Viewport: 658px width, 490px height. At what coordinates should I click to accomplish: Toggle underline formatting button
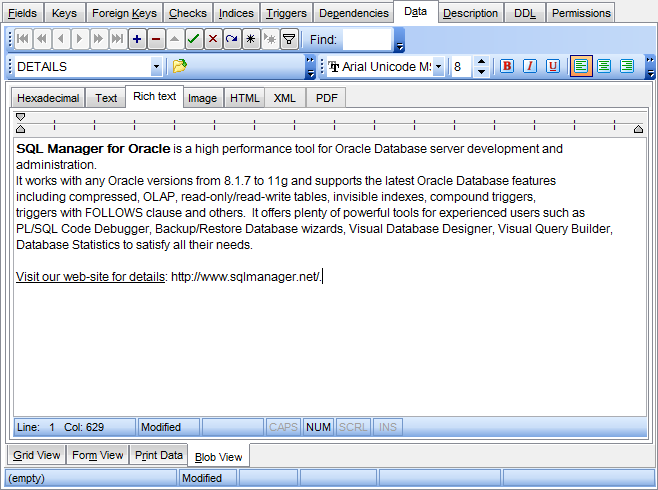tap(553, 66)
